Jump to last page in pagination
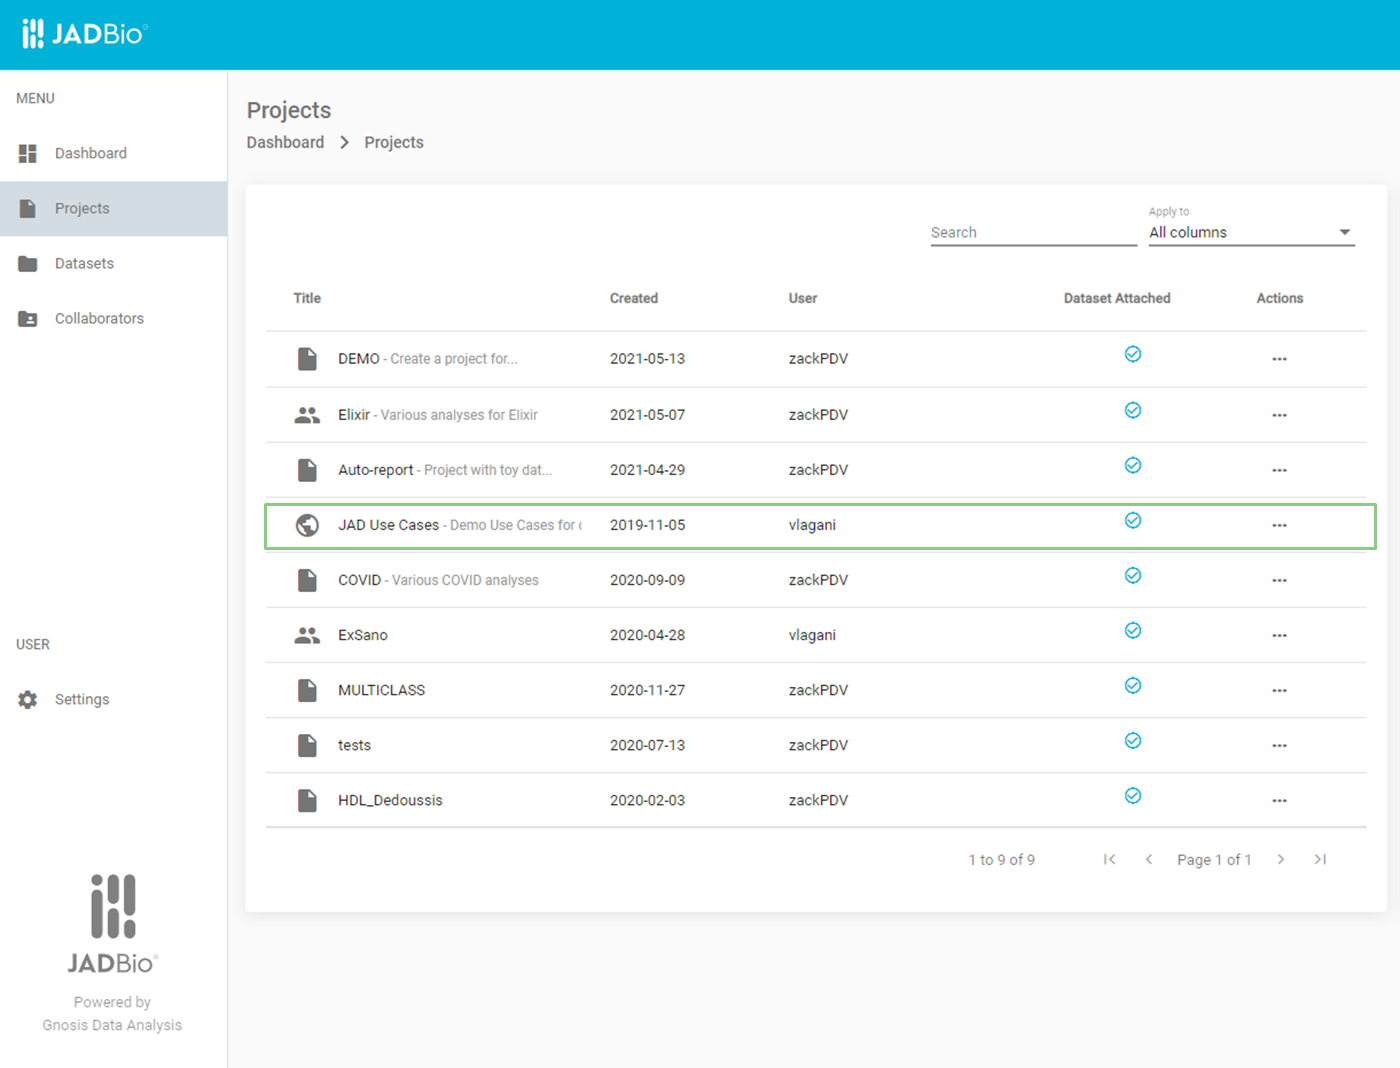Image resolution: width=1400 pixels, height=1068 pixels. (1320, 859)
